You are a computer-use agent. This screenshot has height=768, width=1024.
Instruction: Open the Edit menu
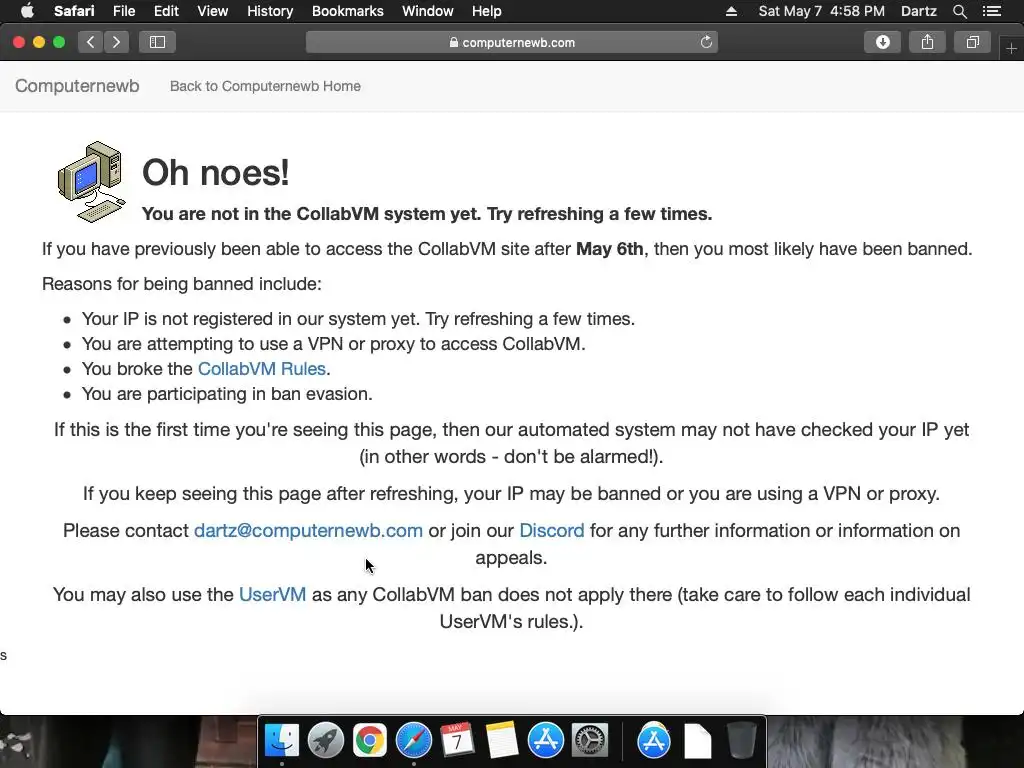(x=166, y=11)
